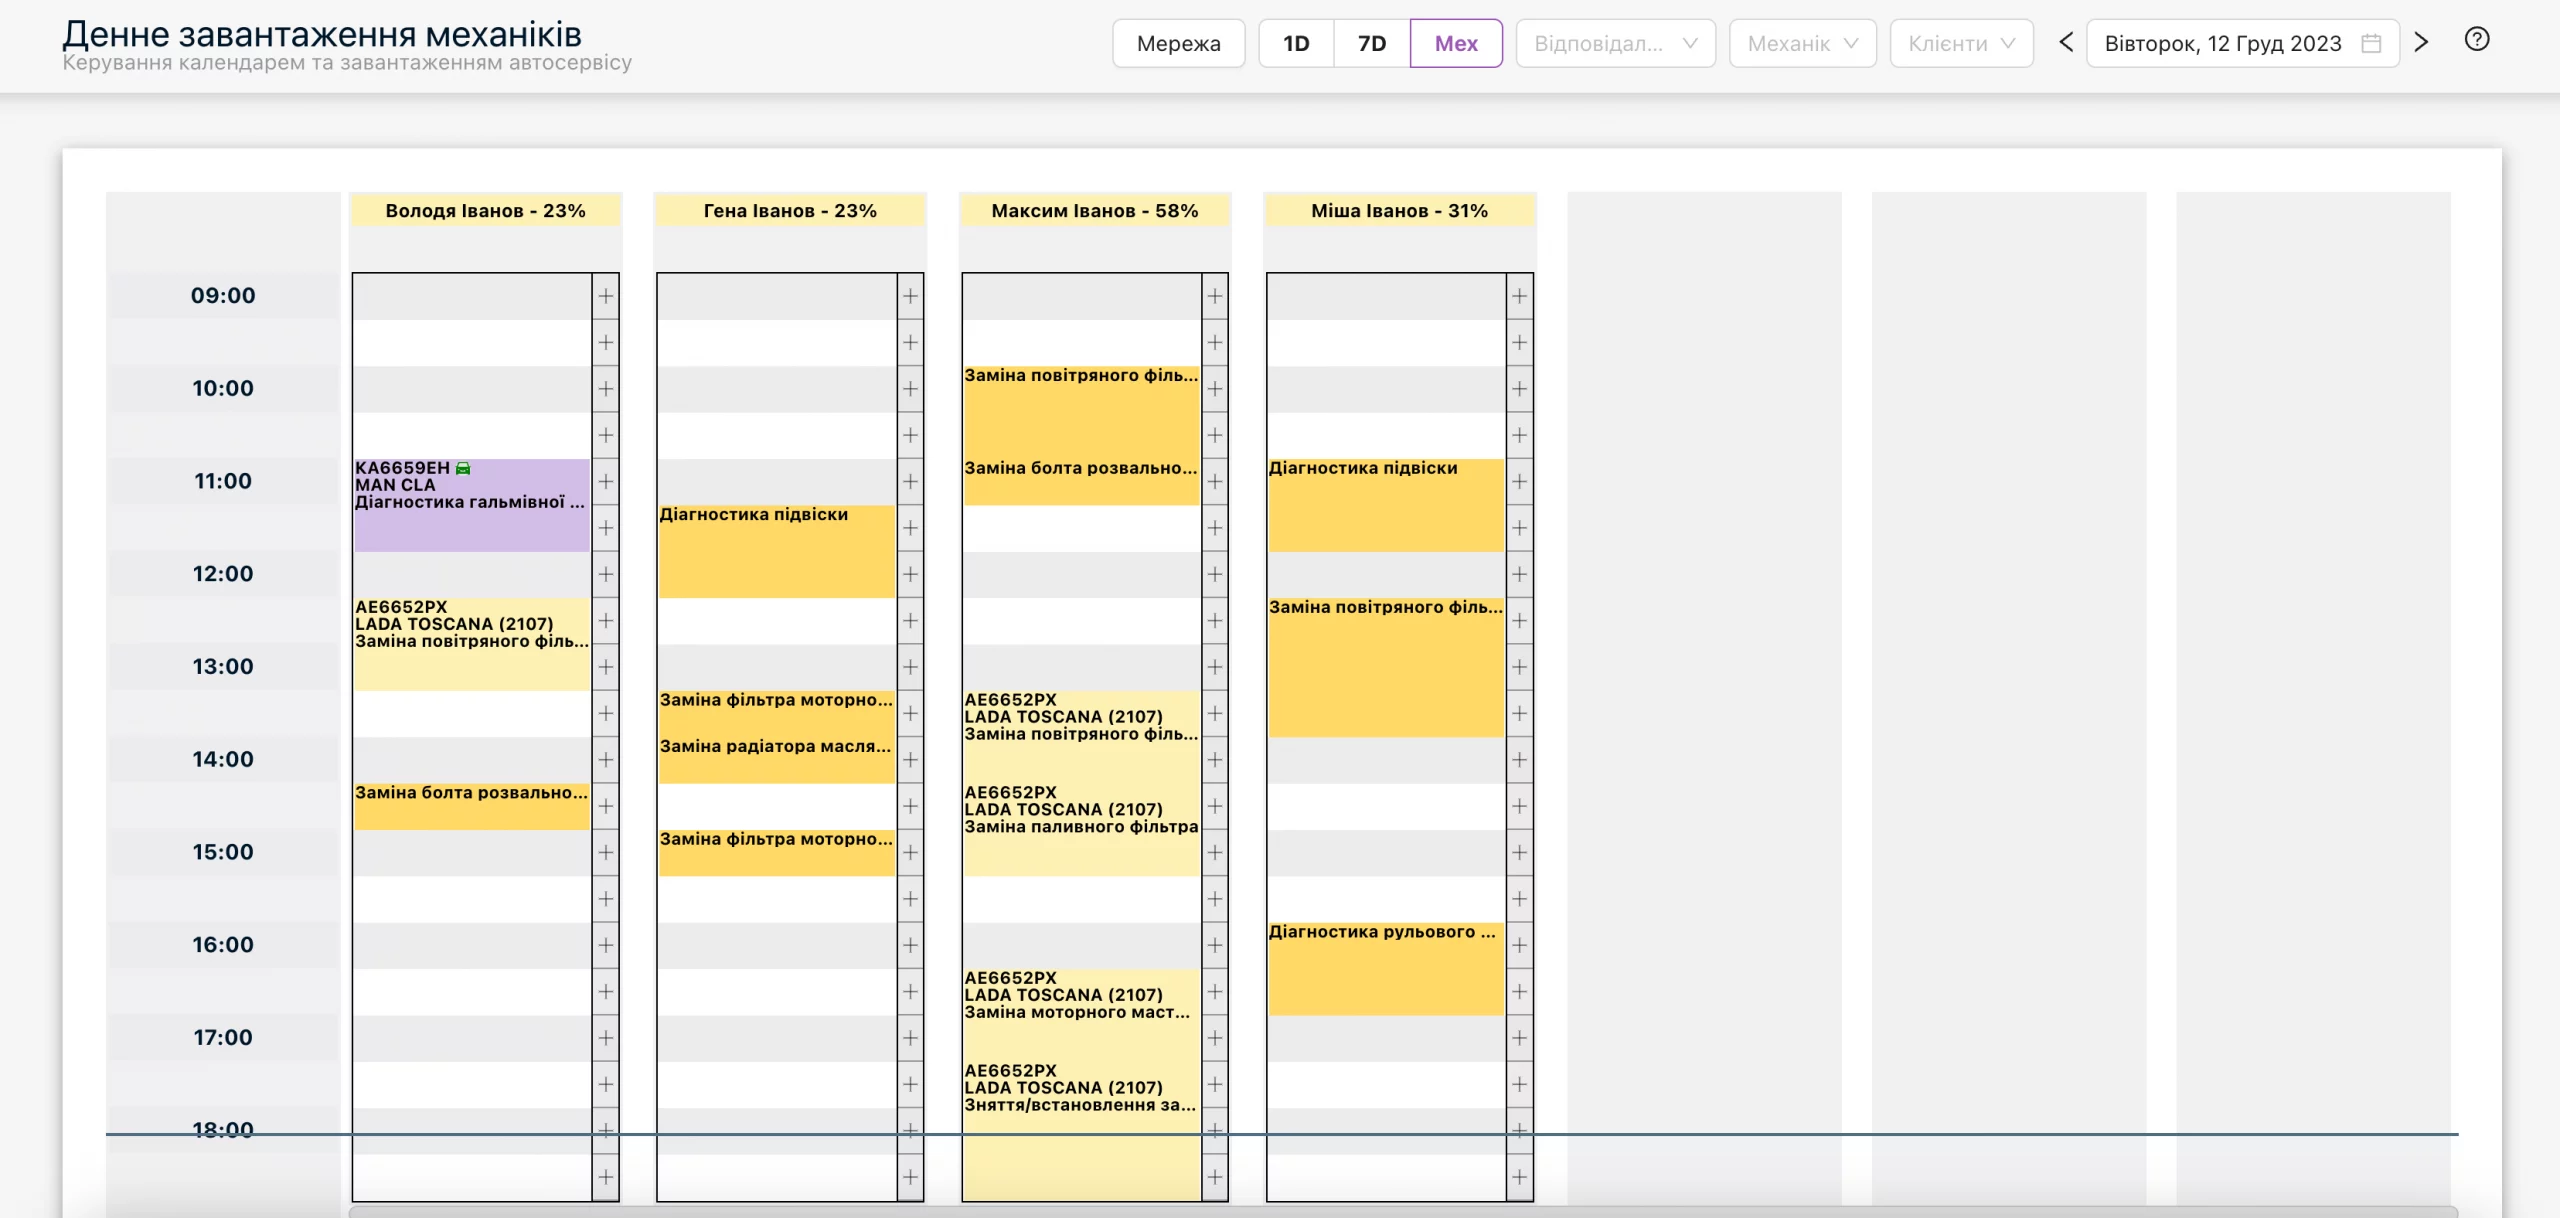Open Максим's Зняття/встановлення task
Image resolution: width=2560 pixels, height=1218 pixels.
tap(1081, 1130)
